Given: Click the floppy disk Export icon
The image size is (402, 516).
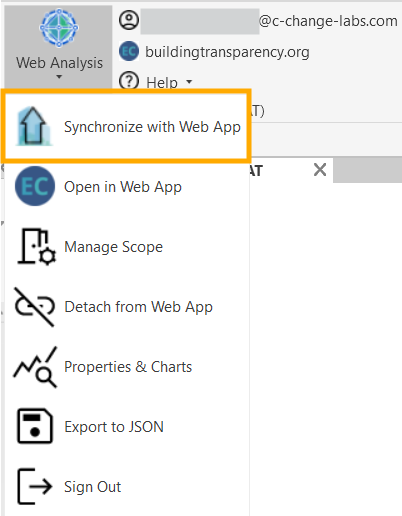Looking at the screenshot, I should 35,426.
